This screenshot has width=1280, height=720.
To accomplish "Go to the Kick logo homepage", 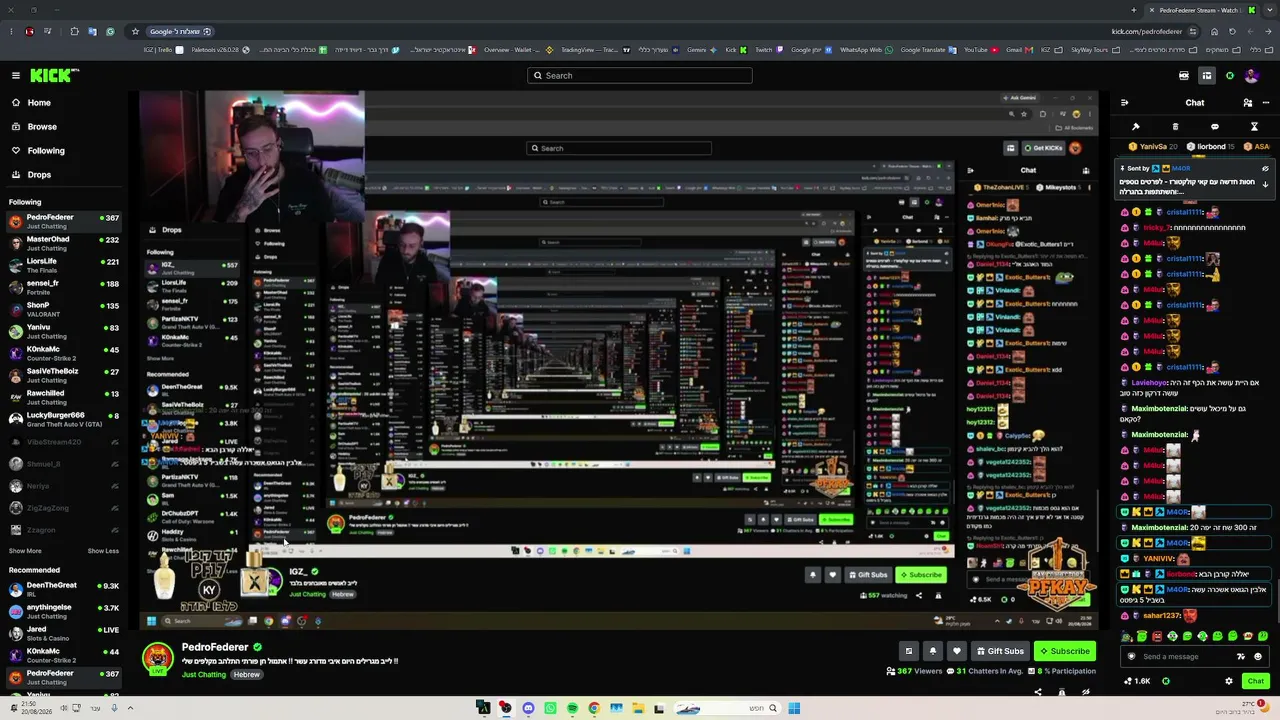I will click(x=54, y=75).
